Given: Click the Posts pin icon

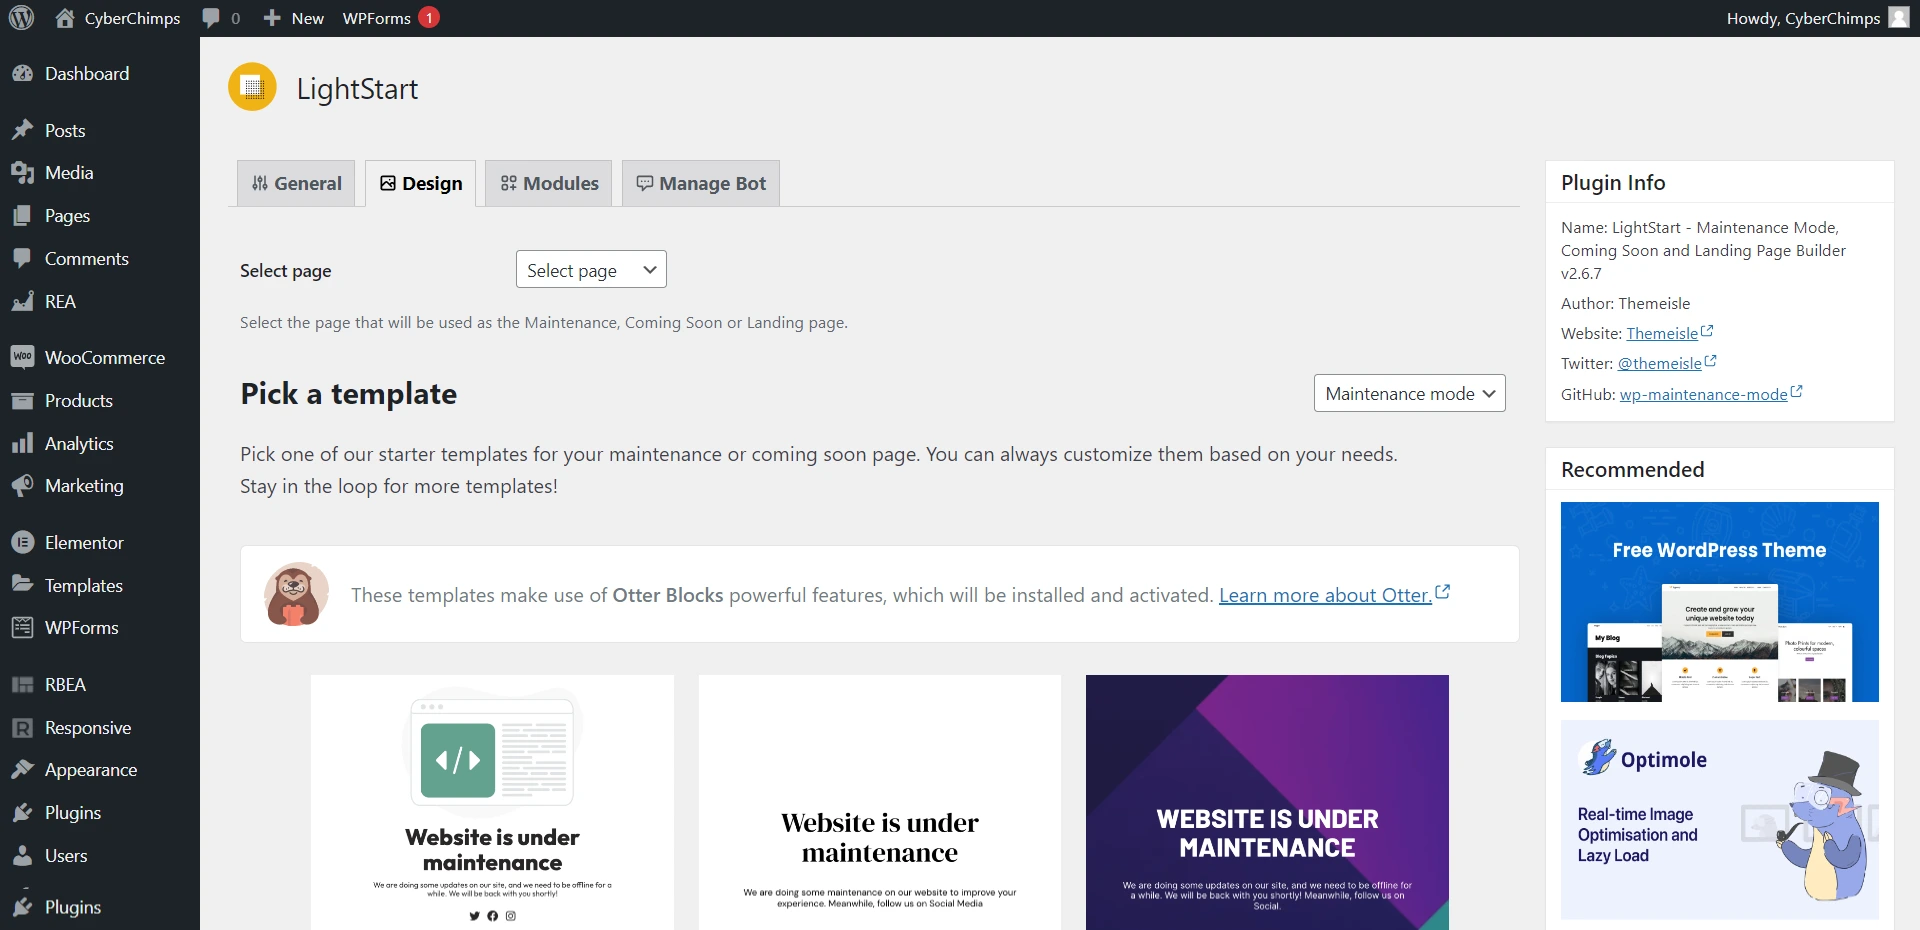Looking at the screenshot, I should [x=22, y=131].
